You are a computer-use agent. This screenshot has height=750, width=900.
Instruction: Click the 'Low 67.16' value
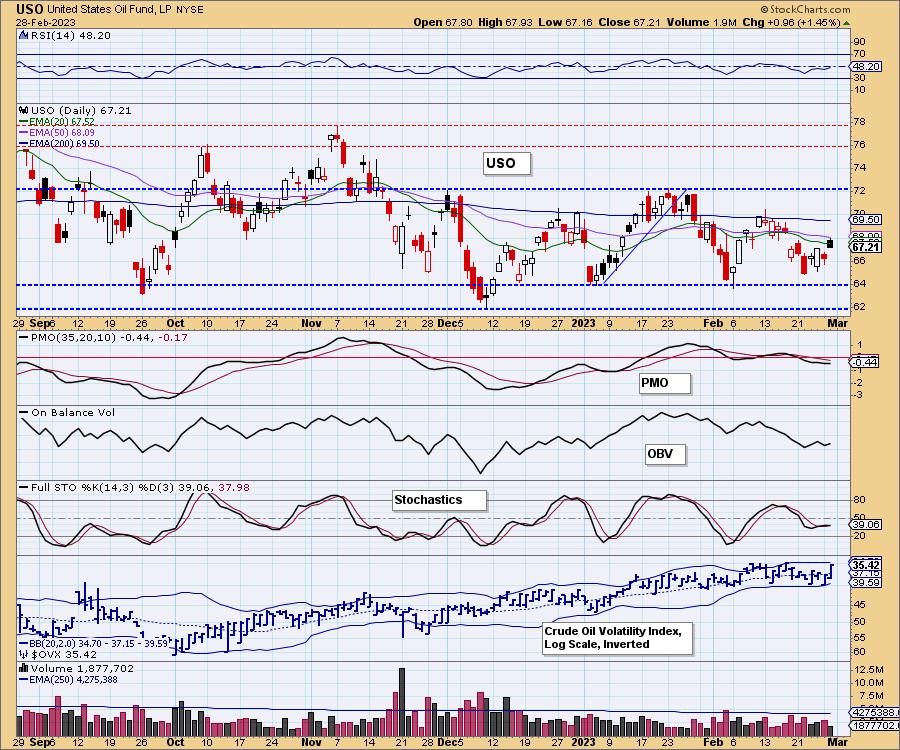[x=564, y=22]
